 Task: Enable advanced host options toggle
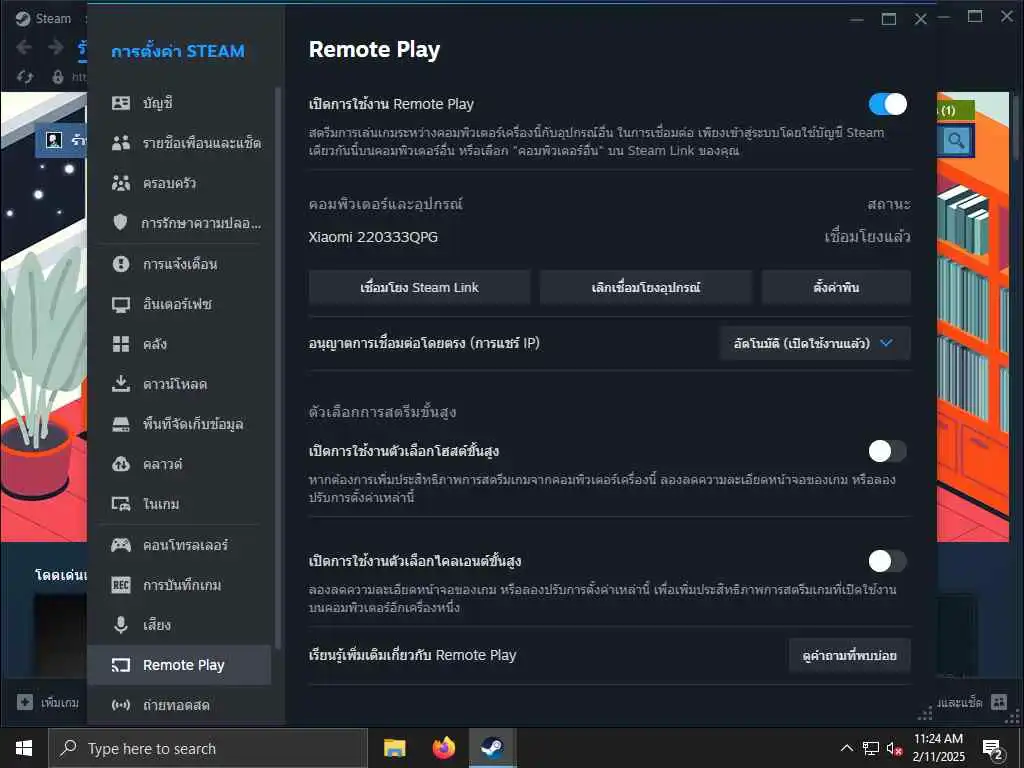(x=888, y=451)
